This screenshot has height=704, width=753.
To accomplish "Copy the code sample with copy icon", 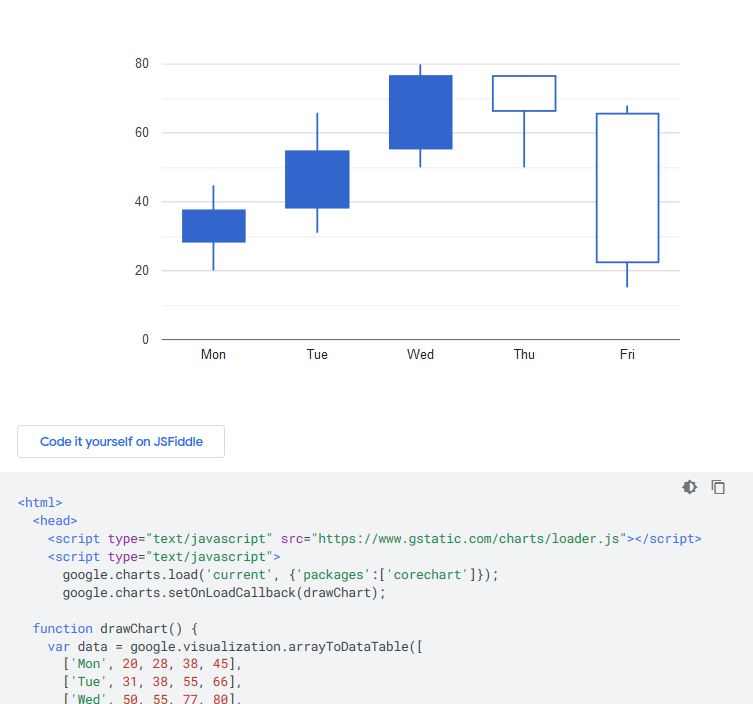I will 718,487.
